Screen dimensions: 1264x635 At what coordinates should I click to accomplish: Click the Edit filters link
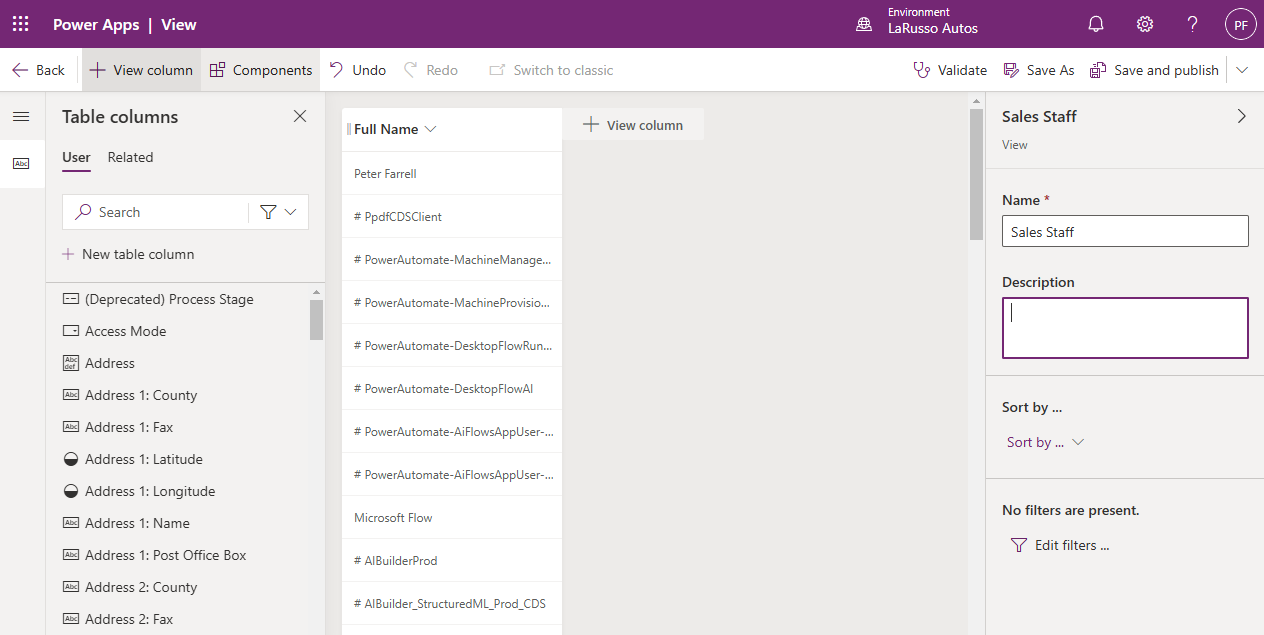point(1070,544)
